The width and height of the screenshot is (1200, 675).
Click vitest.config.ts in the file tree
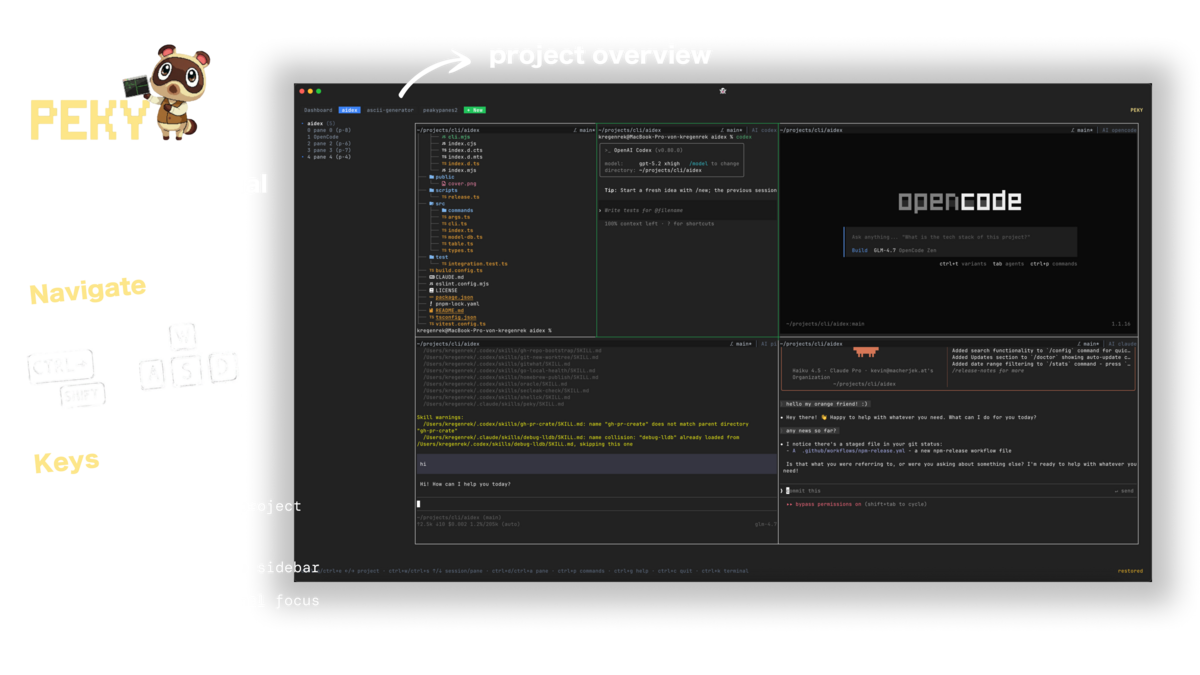tap(458, 324)
